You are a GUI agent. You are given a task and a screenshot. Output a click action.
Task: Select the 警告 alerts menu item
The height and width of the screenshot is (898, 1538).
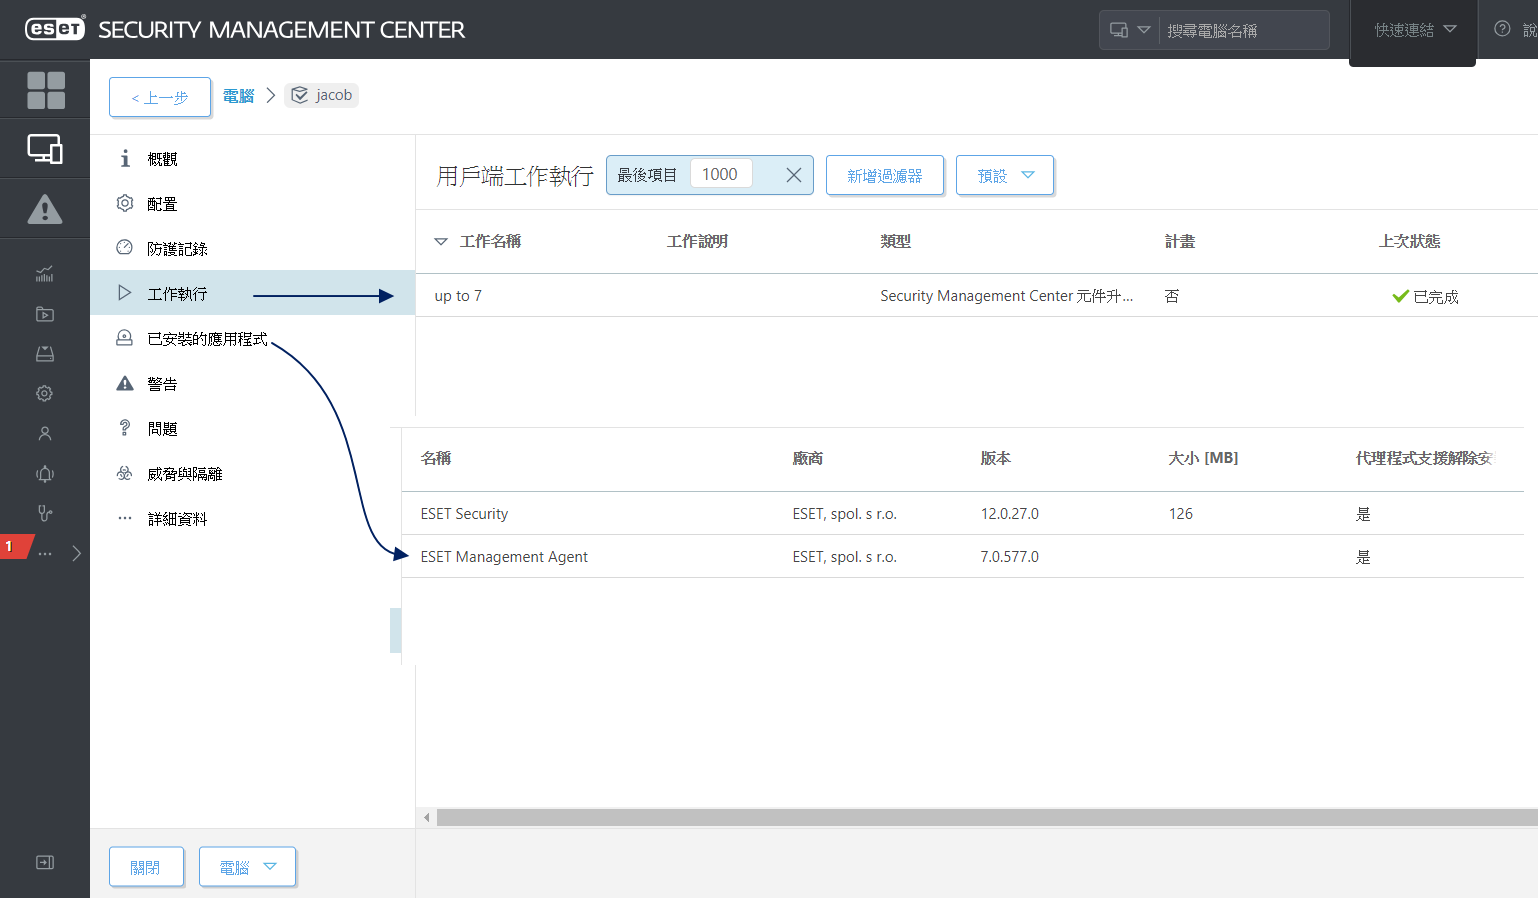pyautogui.click(x=252, y=384)
